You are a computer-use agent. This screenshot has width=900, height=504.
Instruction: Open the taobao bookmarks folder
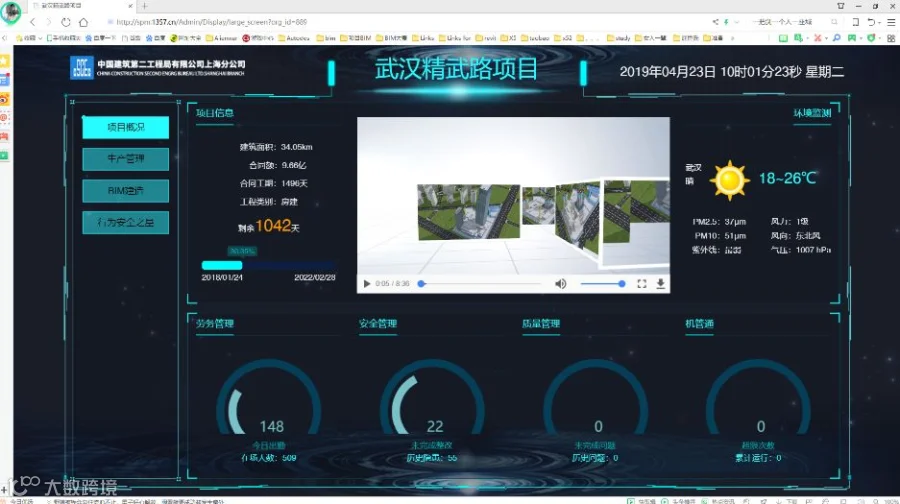click(535, 38)
